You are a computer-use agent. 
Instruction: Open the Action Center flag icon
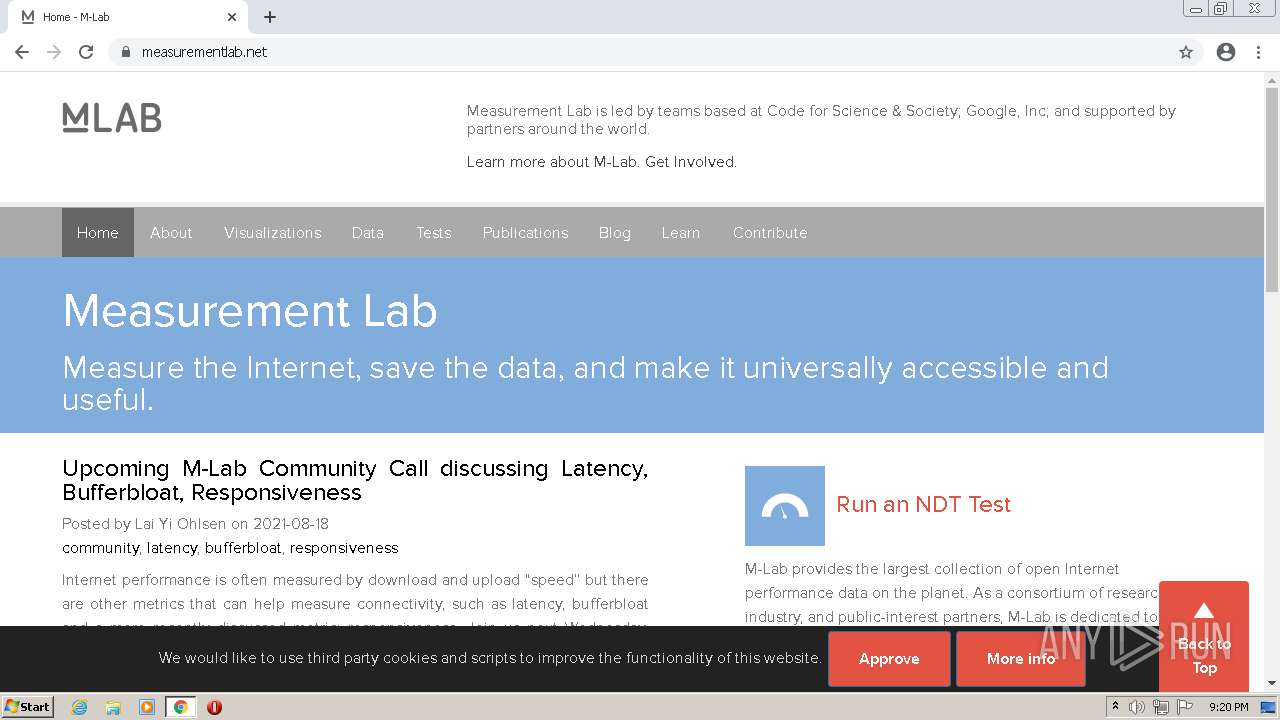click(x=1185, y=707)
